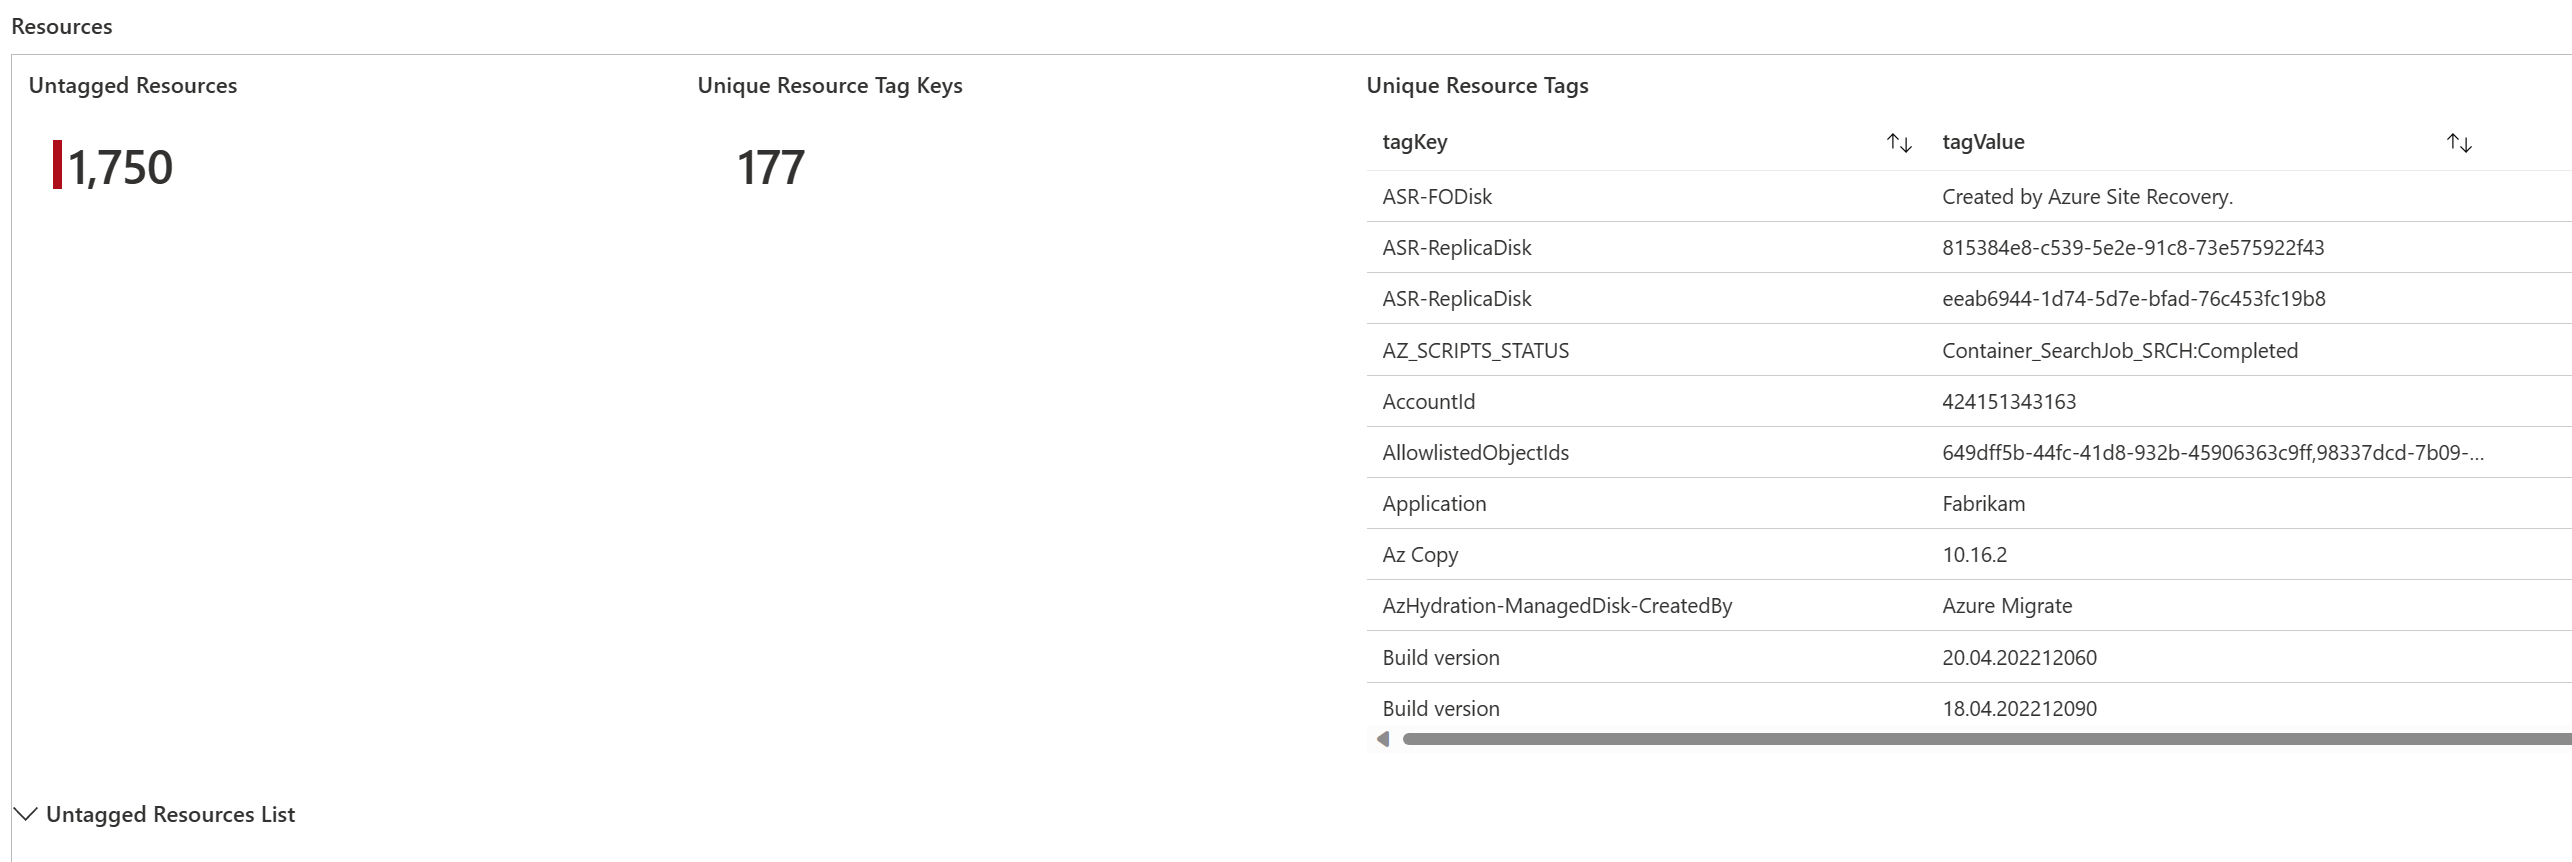Click the Az Copy tag row

[1420, 555]
